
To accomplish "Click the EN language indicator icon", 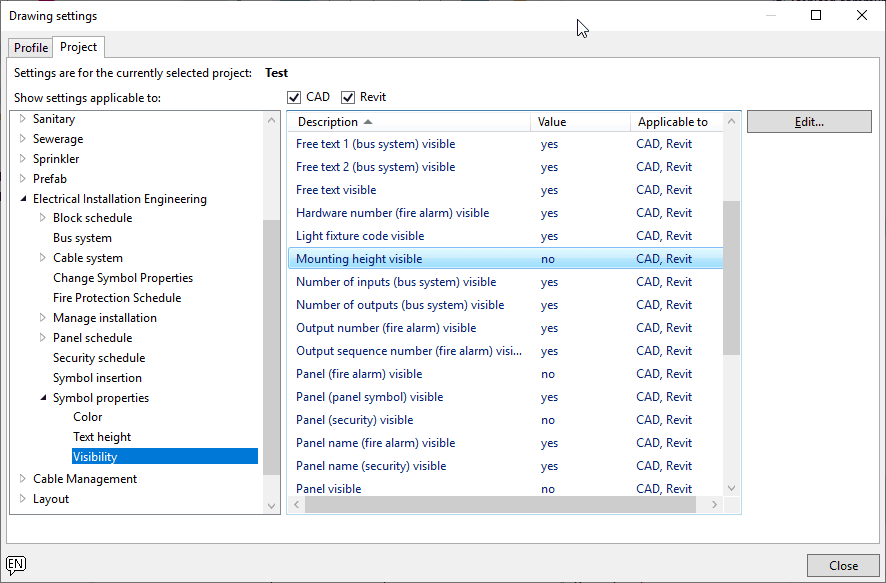I will tap(16, 564).
